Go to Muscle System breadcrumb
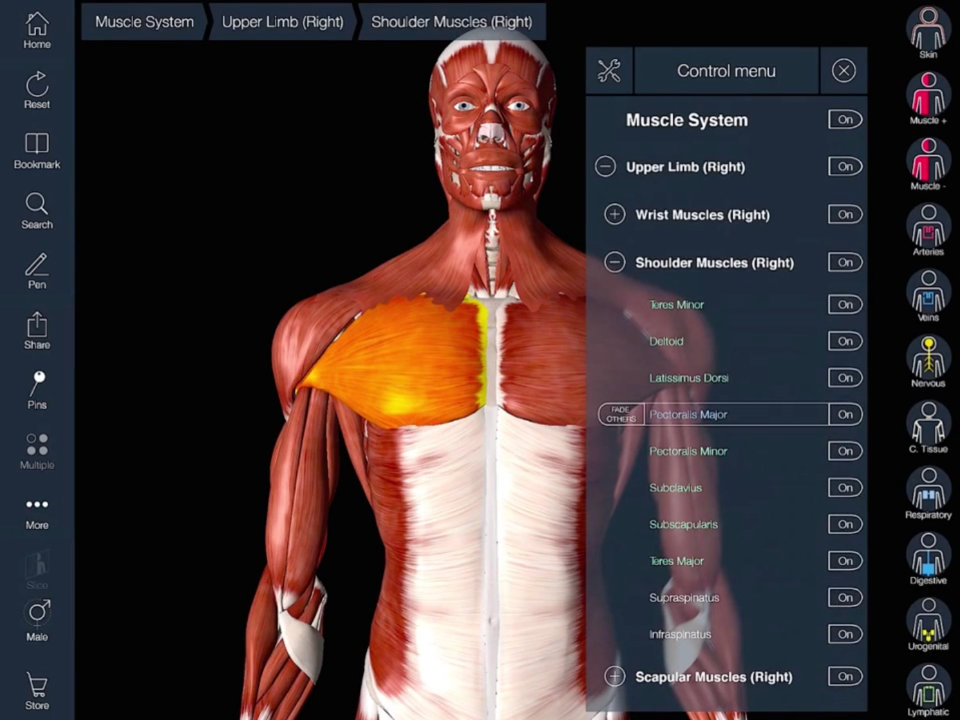The width and height of the screenshot is (960, 720). coord(144,22)
